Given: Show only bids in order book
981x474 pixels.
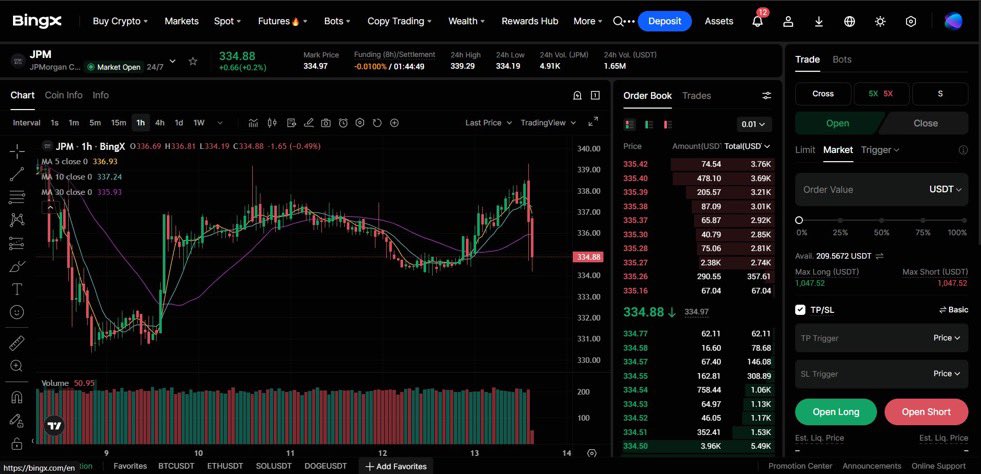Looking at the screenshot, I should [649, 124].
